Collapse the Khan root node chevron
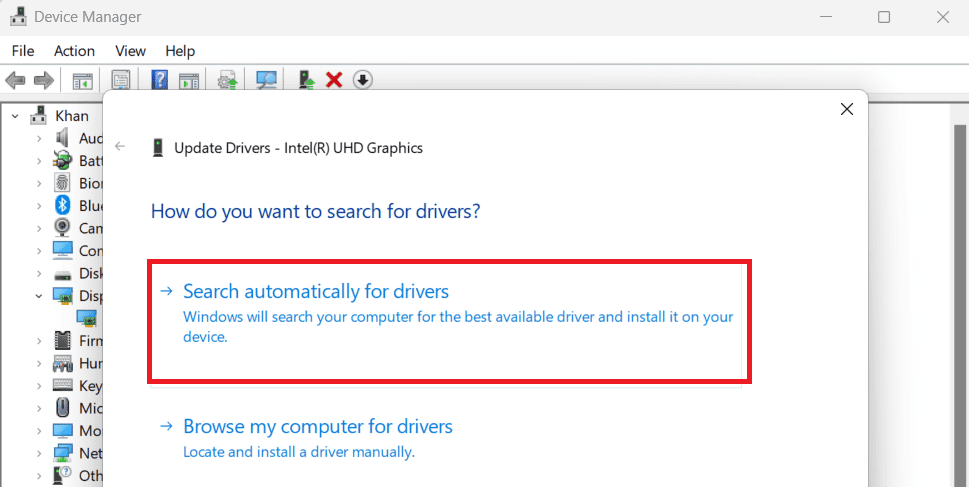 pyautogui.click(x=15, y=116)
